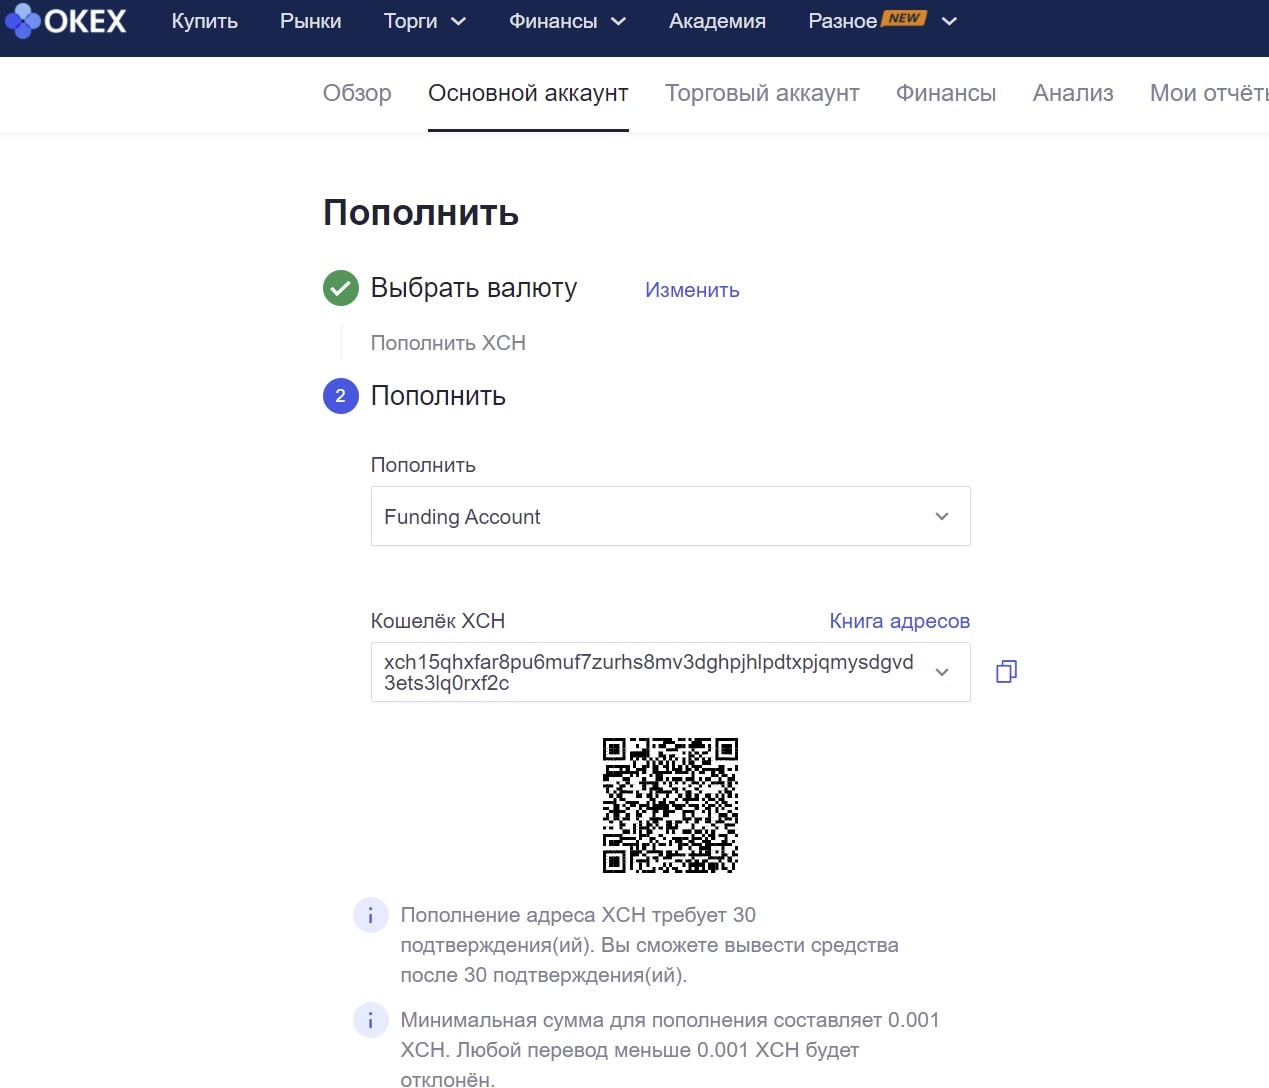Expand the Торги dropdown menu
The image size is (1269, 1088).
coord(425,21)
